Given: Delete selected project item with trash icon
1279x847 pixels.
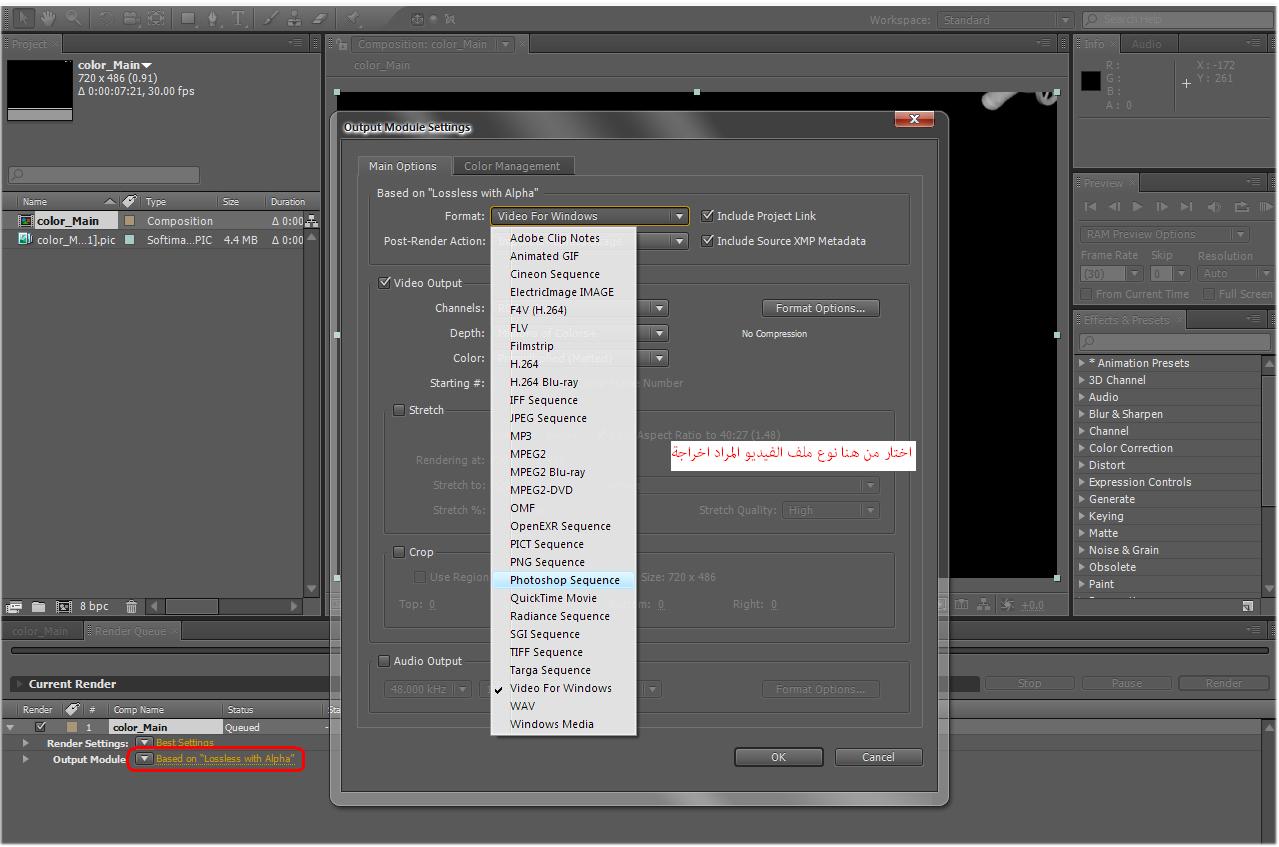Looking at the screenshot, I should (131, 606).
